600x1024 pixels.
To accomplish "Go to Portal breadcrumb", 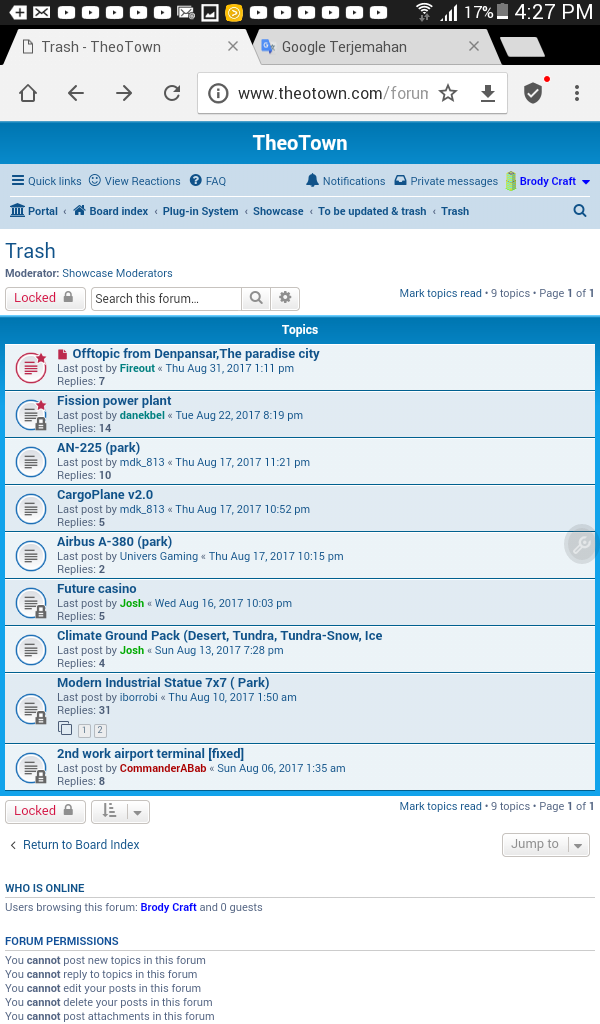I will tap(34, 211).
